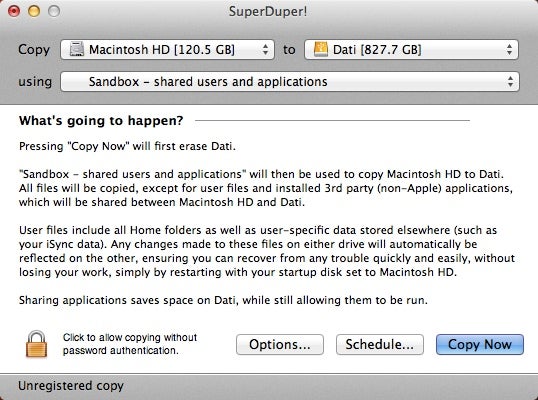
Task: Click the grayed-out zoom window button
Action: (54, 11)
